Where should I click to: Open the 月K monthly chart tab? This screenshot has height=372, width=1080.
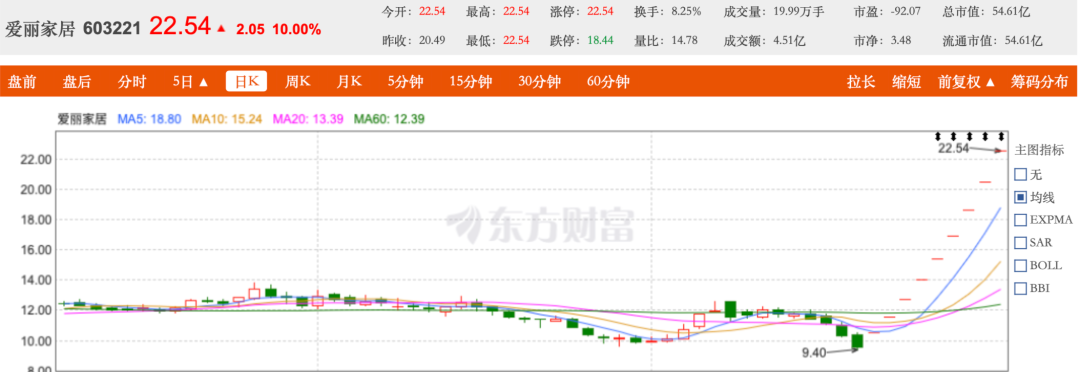(x=349, y=82)
